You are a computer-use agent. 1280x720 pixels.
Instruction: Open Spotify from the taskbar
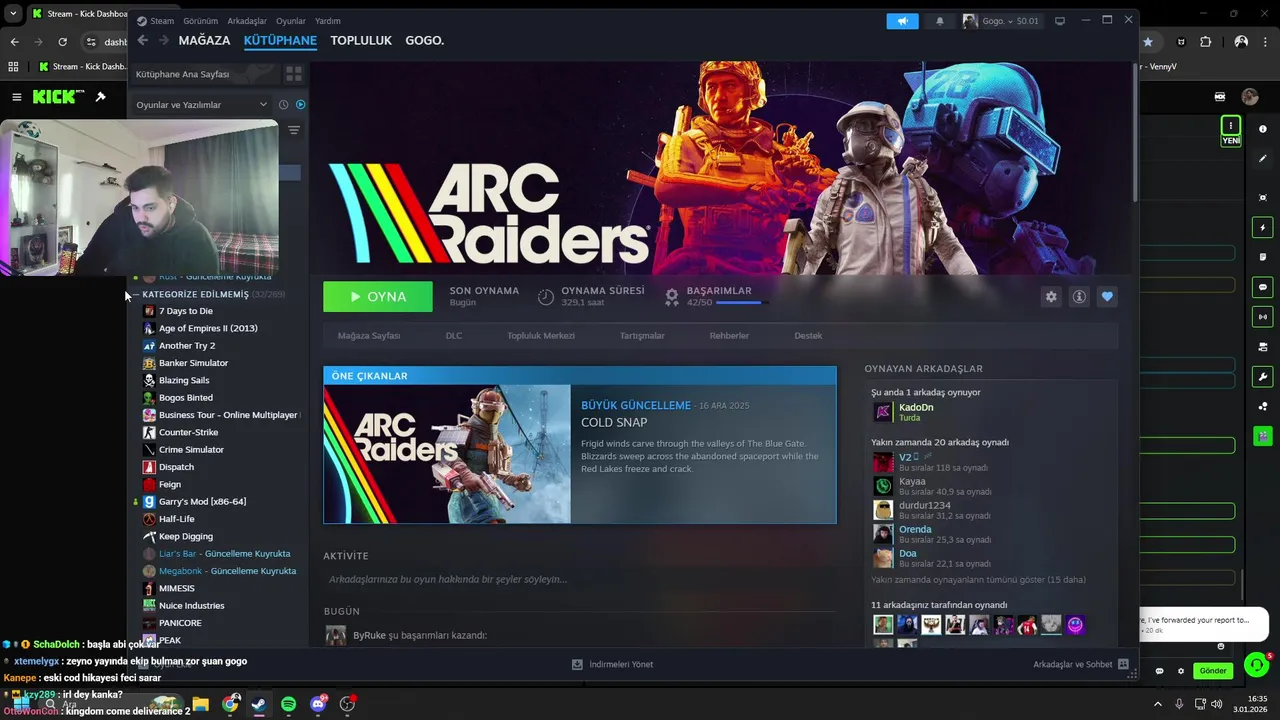pyautogui.click(x=288, y=704)
